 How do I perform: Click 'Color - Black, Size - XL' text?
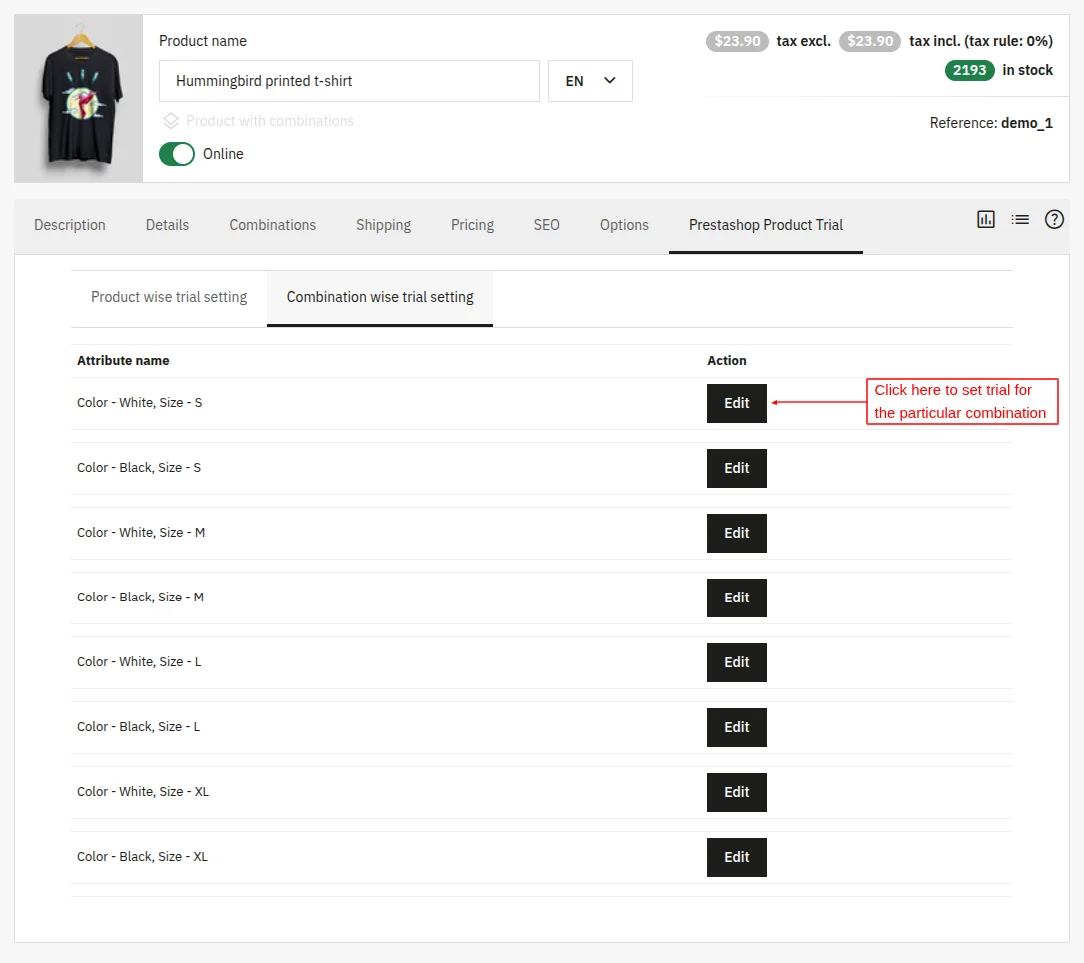tap(142, 857)
